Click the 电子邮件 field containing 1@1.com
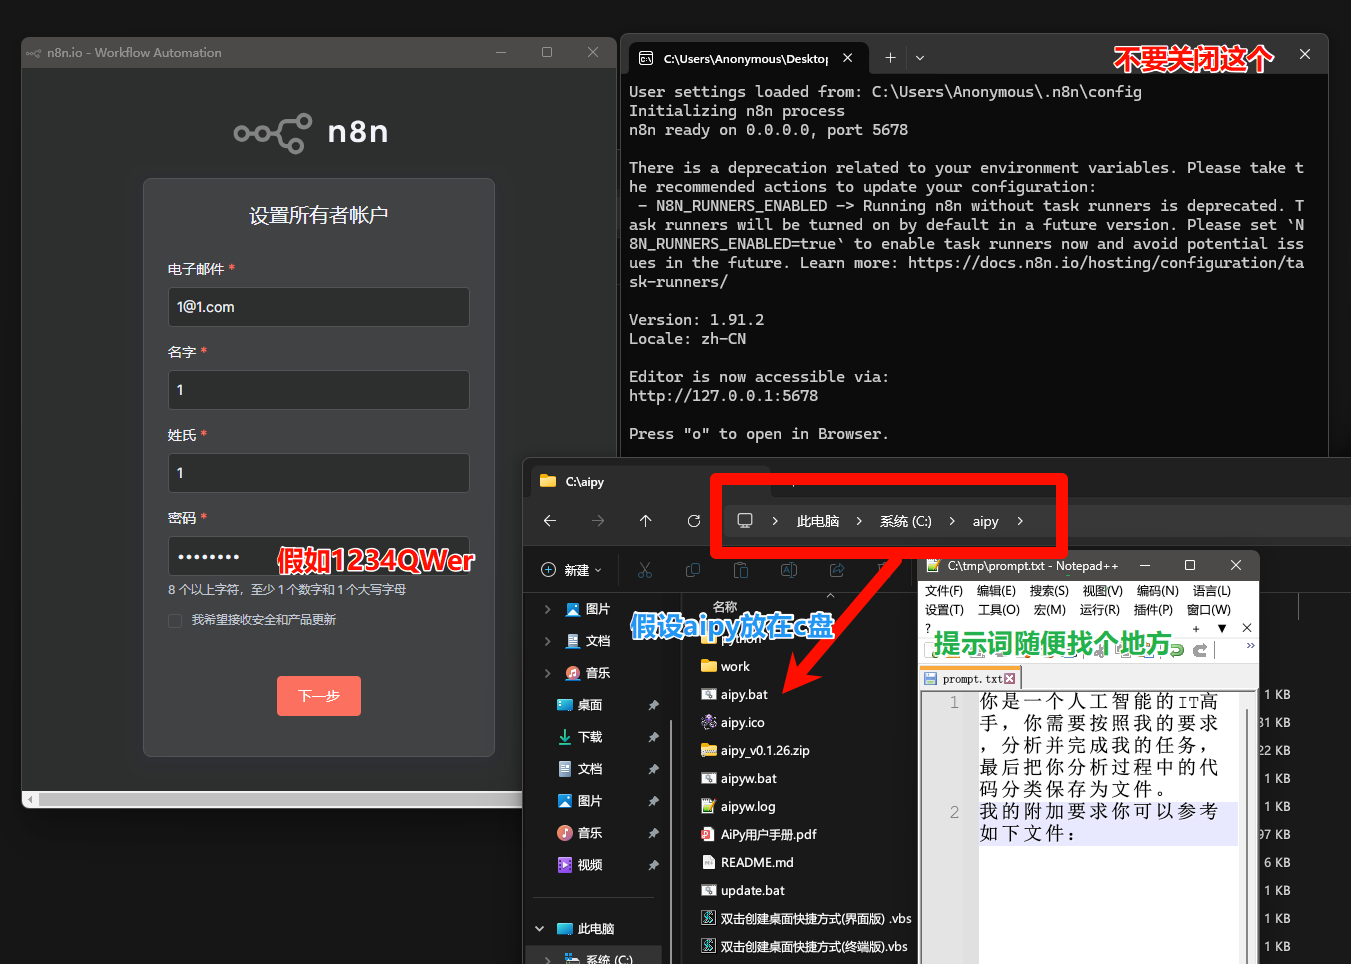This screenshot has height=964, width=1351. (x=319, y=307)
